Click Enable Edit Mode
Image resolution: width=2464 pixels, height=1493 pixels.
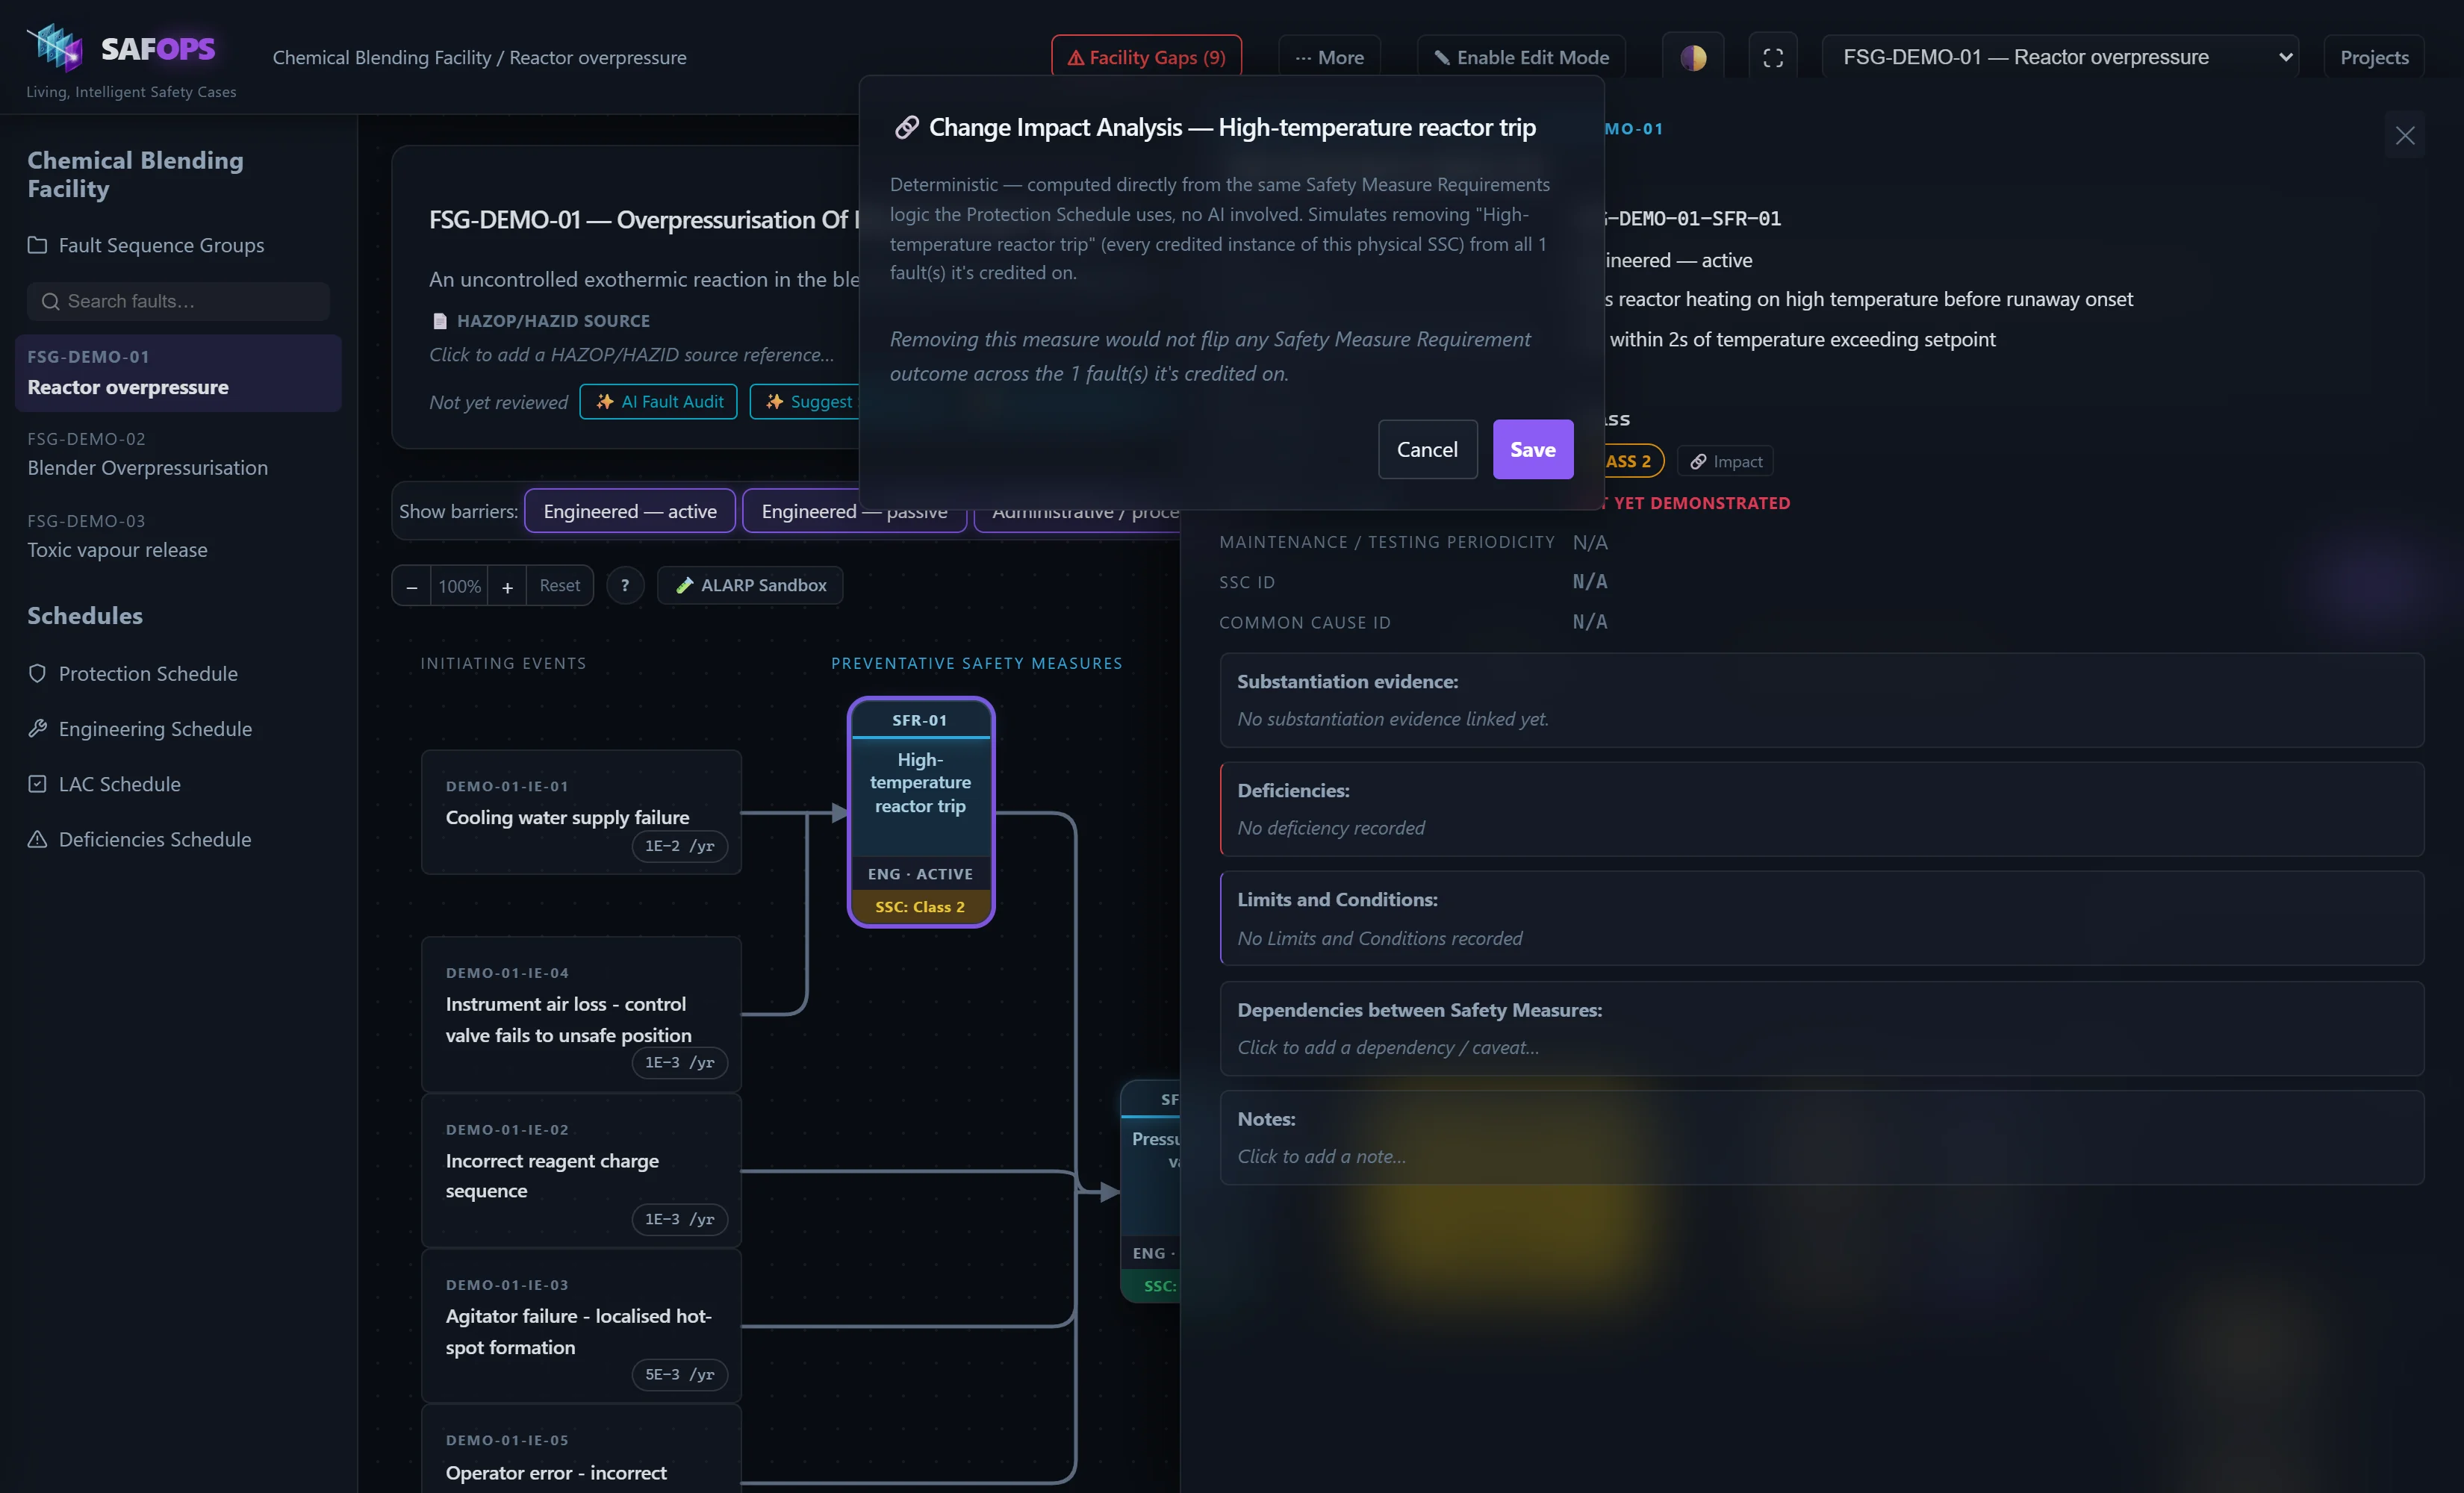coord(1521,58)
